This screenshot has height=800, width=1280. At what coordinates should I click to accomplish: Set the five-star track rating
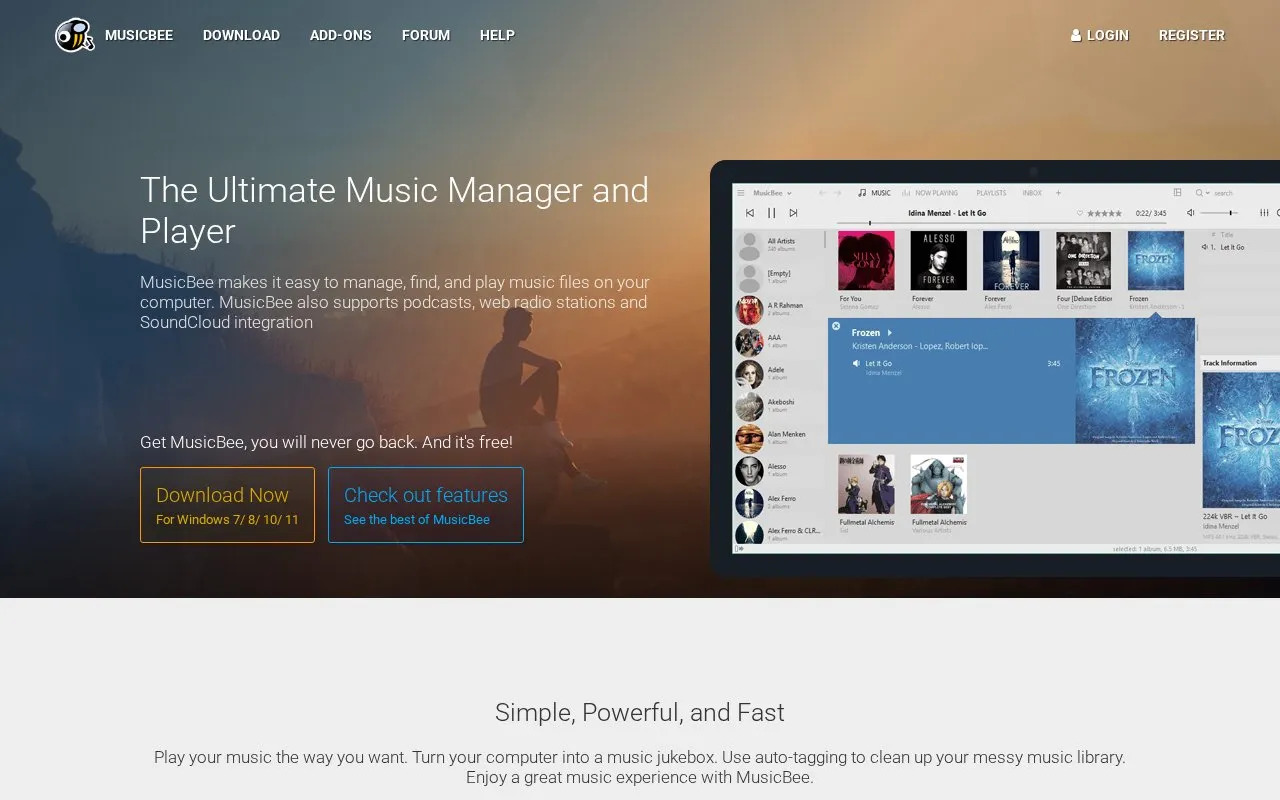point(1104,213)
